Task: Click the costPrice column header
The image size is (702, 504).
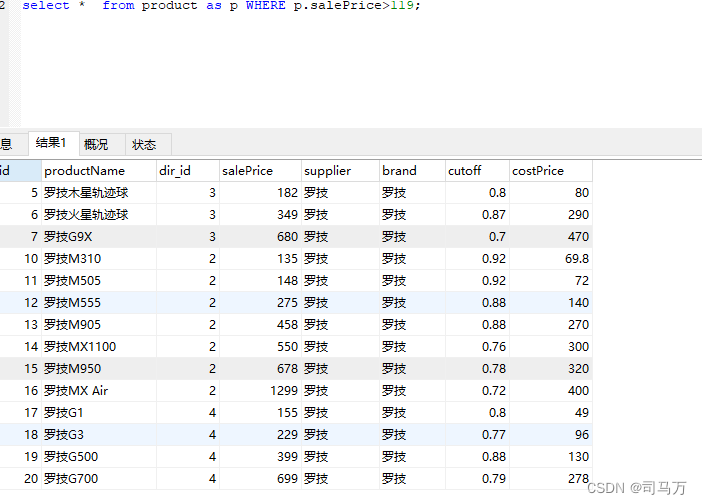Action: click(551, 171)
